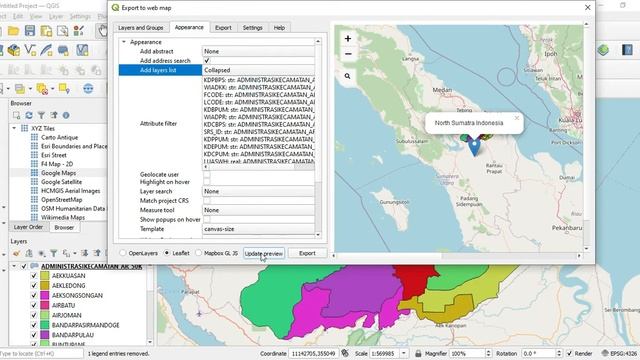Click the Browser info properties icon

click(66, 116)
